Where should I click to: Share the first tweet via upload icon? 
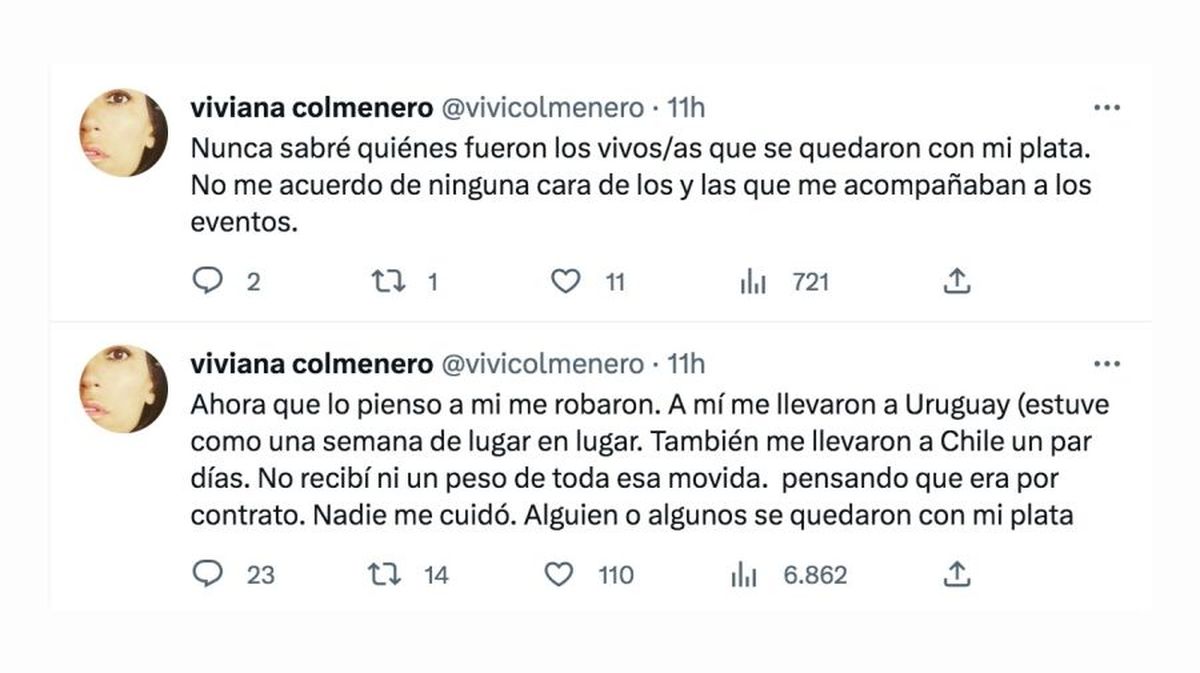point(959,282)
